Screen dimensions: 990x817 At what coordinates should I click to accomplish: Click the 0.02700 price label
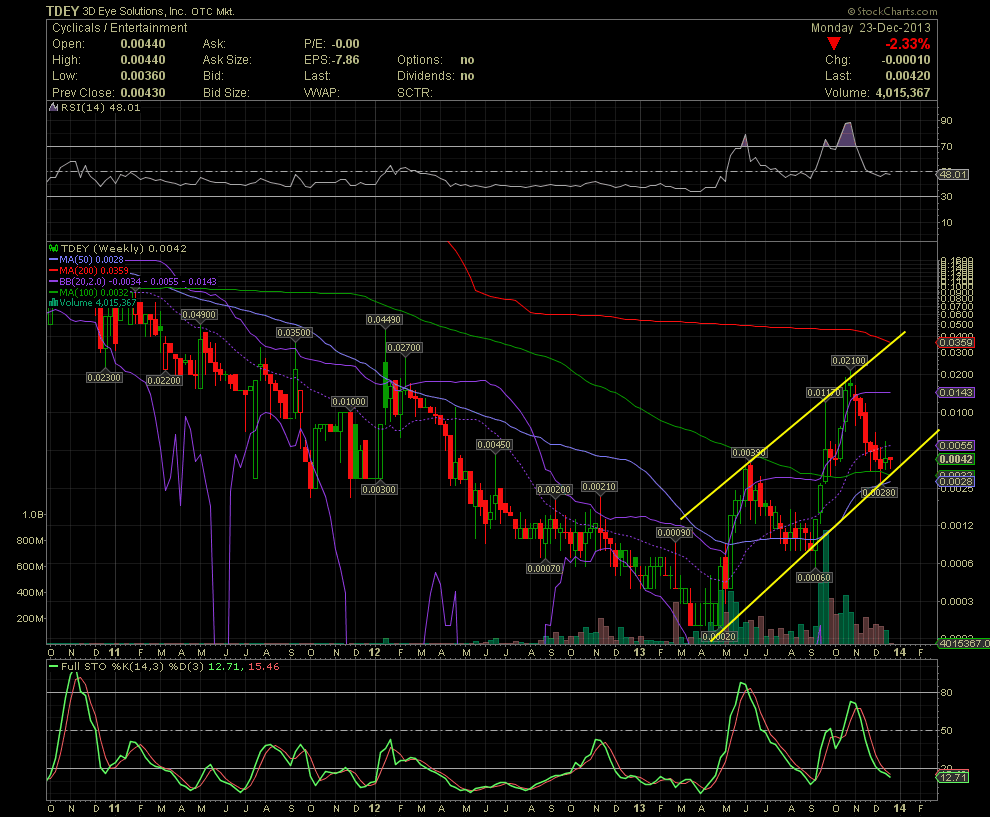click(404, 348)
